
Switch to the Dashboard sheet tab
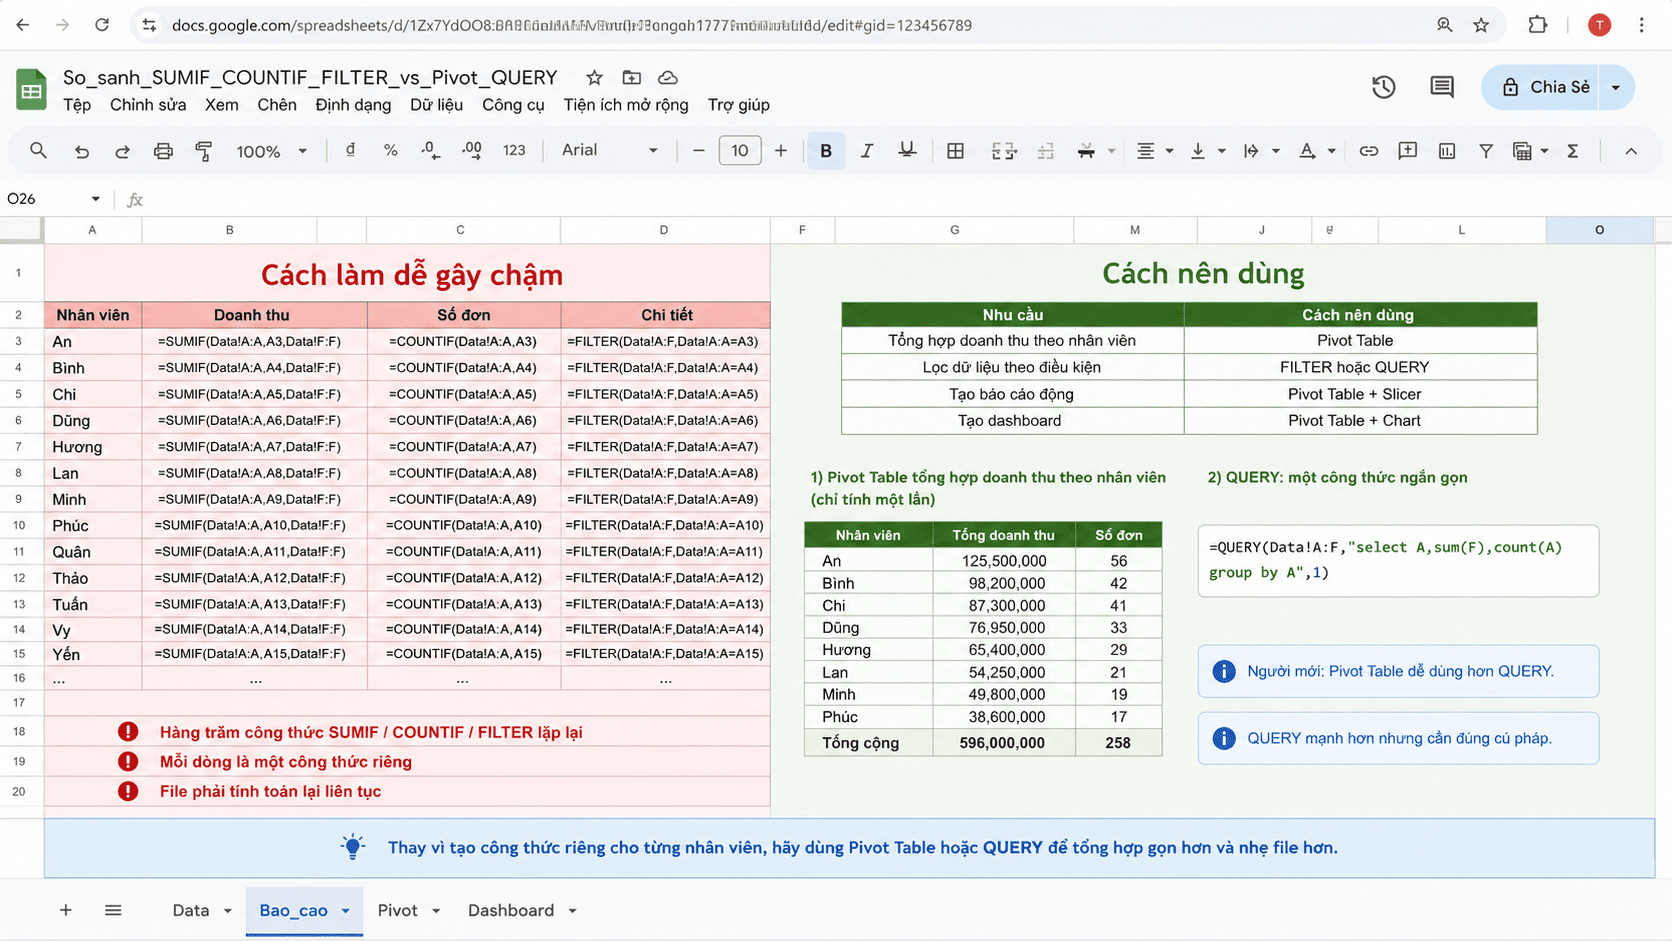[510, 910]
